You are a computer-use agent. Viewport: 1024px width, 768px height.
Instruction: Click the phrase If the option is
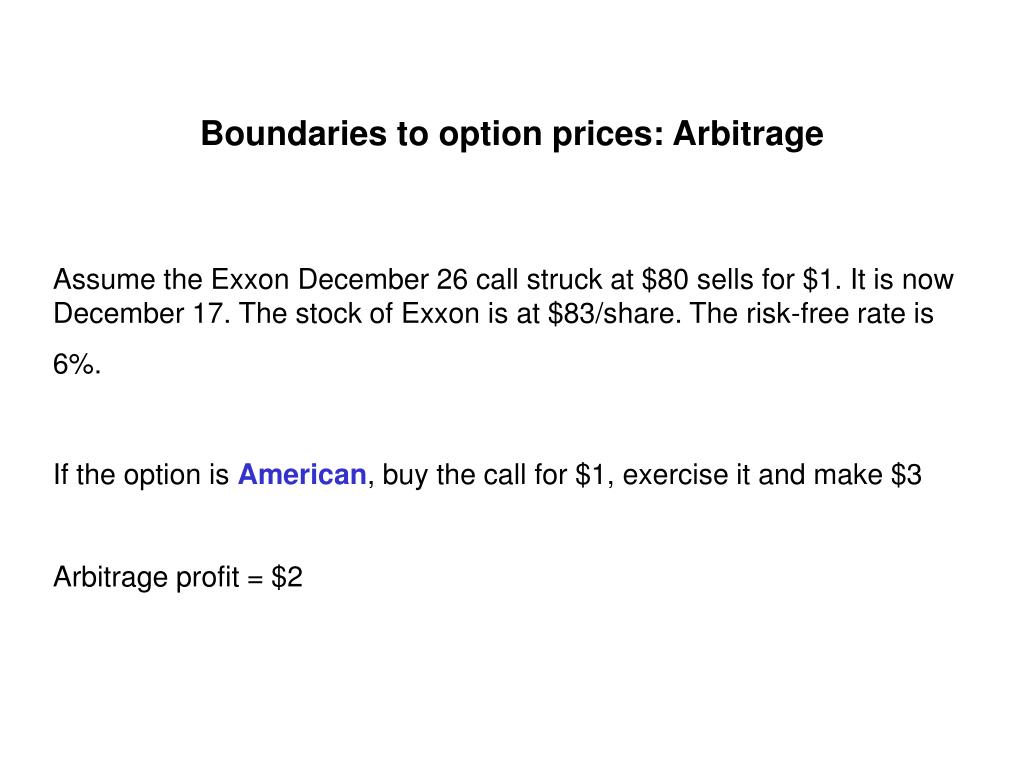141,475
